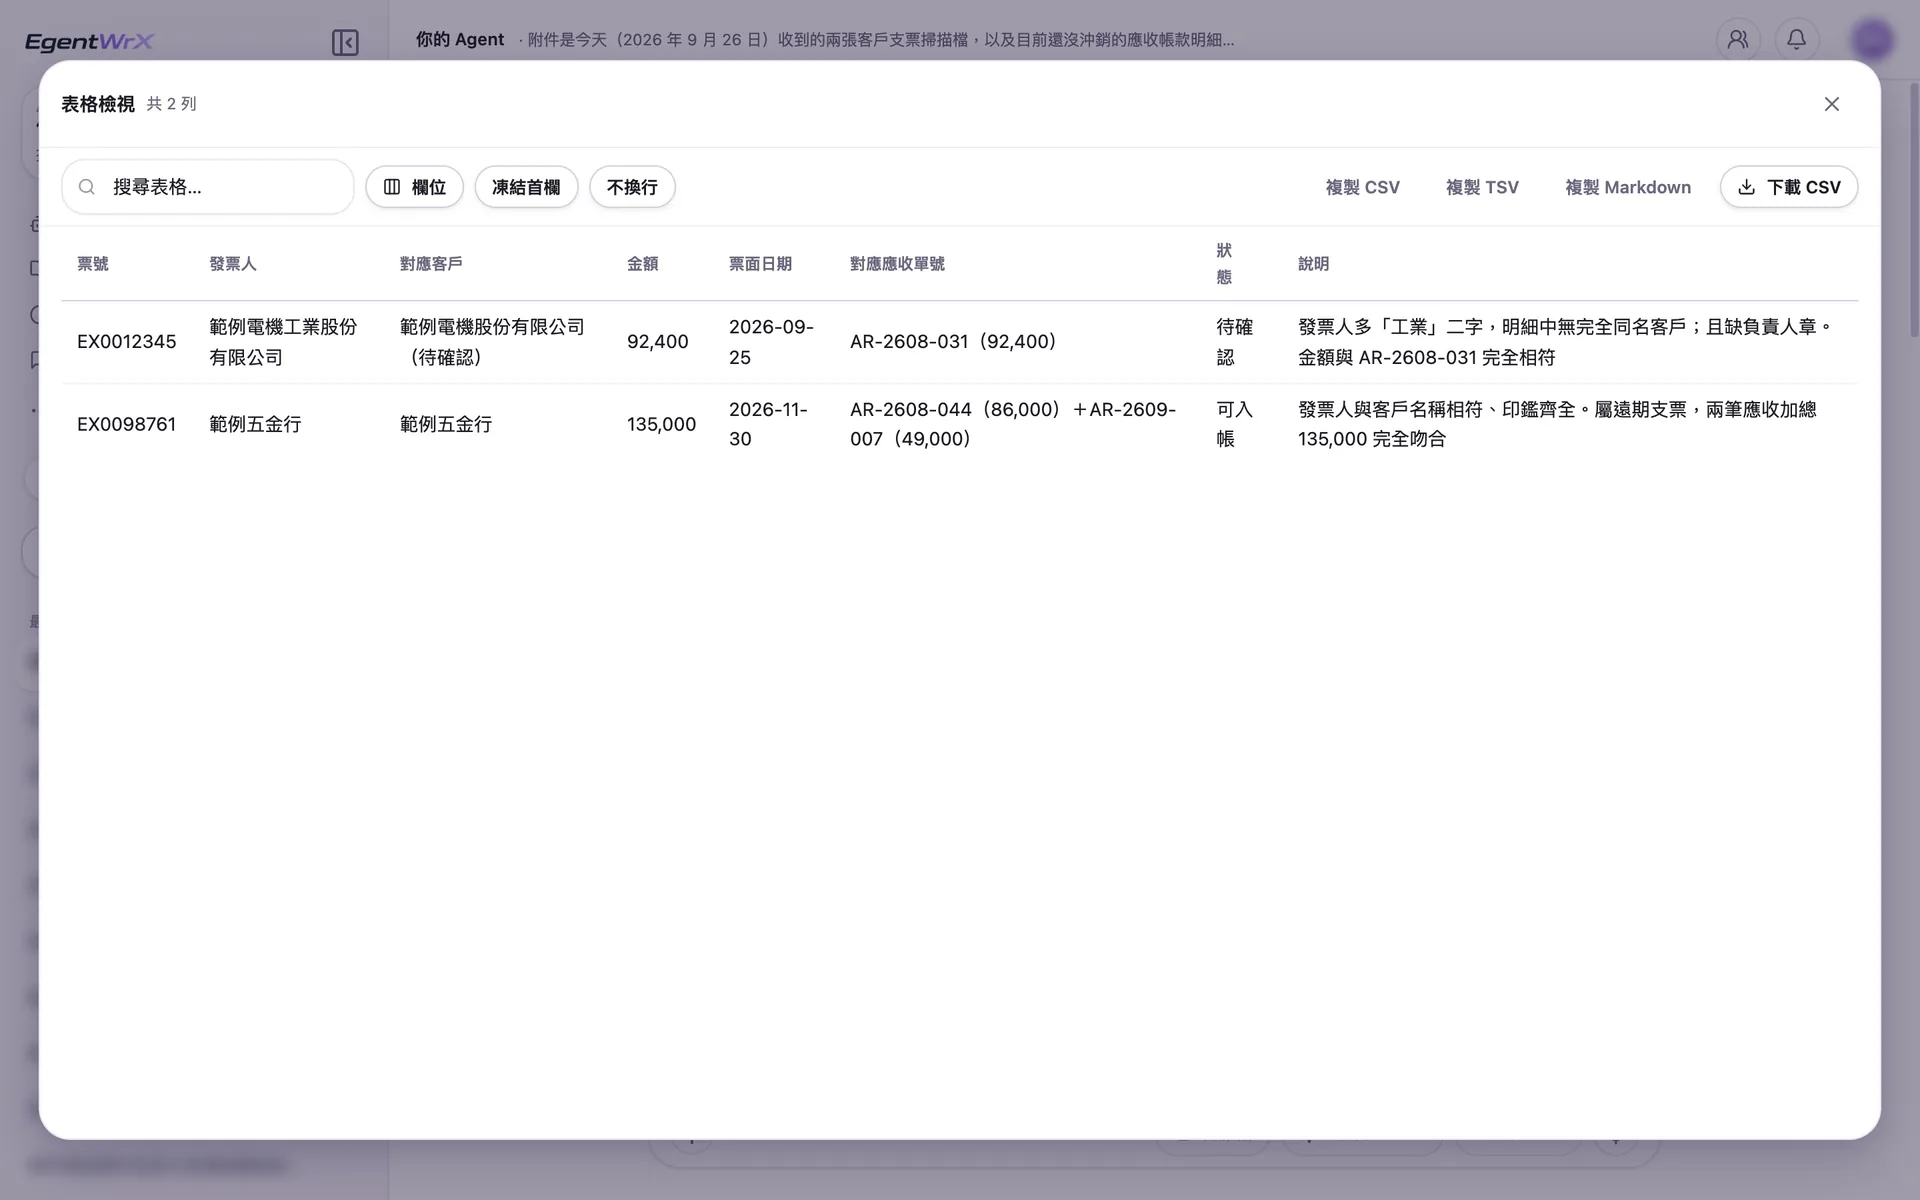Click 你的 Agent header title
This screenshot has height=1200, width=1920.
coord(460,40)
